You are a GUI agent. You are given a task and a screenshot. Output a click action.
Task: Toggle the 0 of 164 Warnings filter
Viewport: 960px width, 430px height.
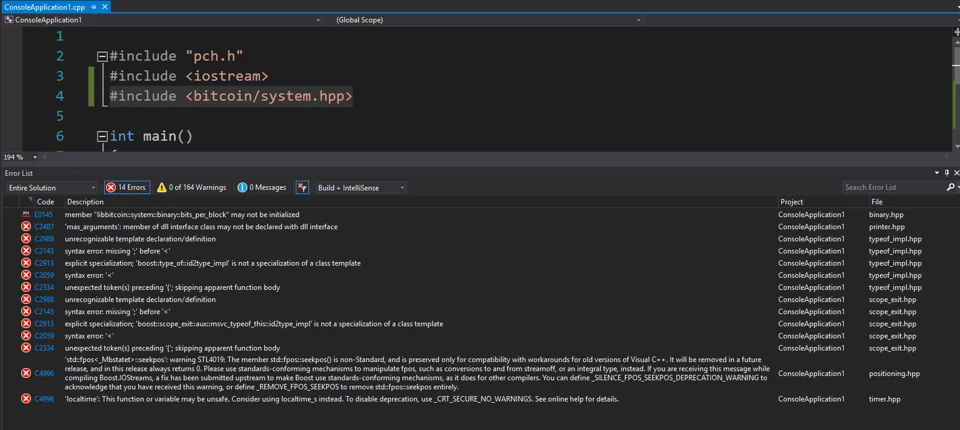pos(191,187)
